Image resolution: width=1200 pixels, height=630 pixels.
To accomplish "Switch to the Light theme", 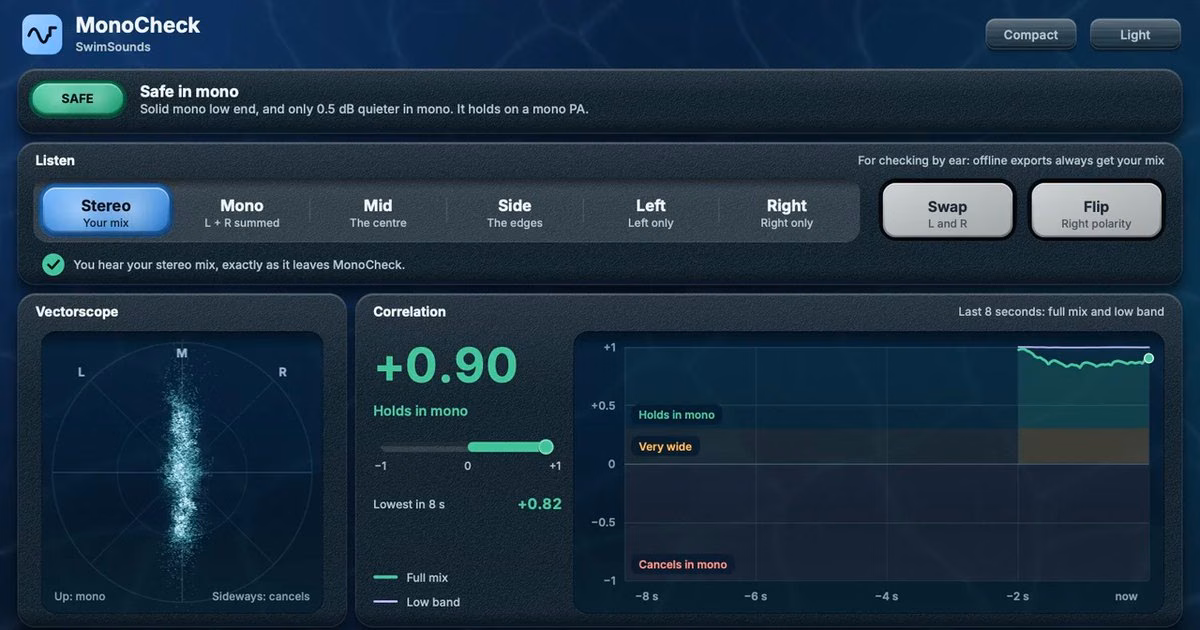I will 1135,34.
